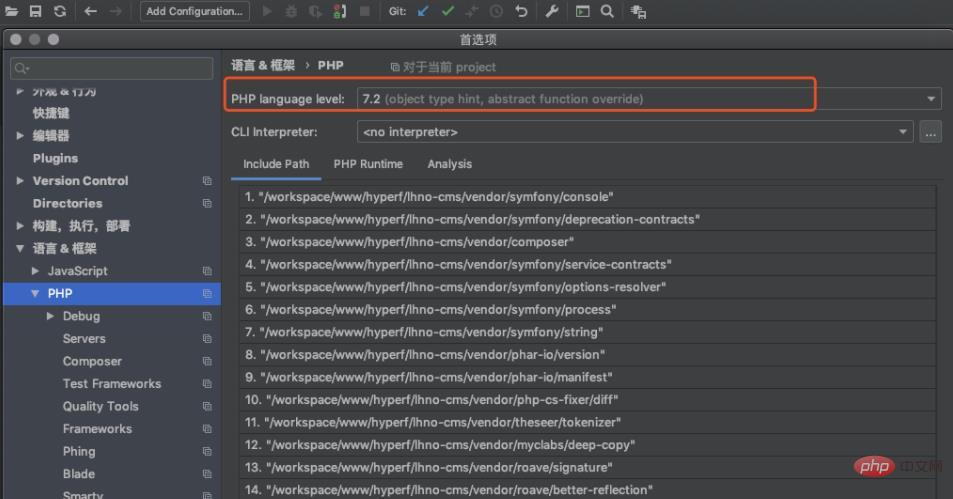953x499 pixels.
Task: Expand the Version Control tree node
Action: pos(20,181)
